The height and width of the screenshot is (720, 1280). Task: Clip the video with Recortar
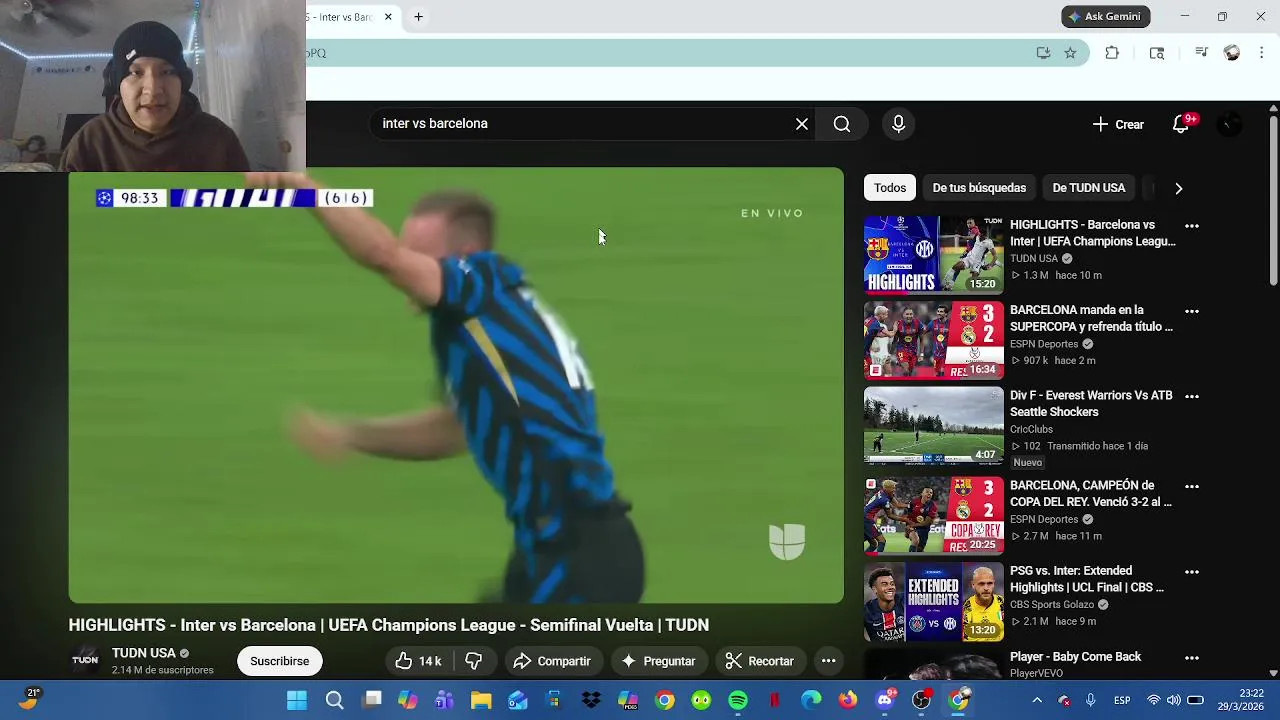coord(760,661)
